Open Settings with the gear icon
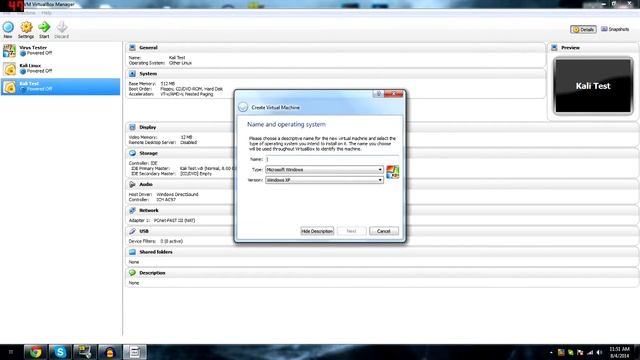 26,27
